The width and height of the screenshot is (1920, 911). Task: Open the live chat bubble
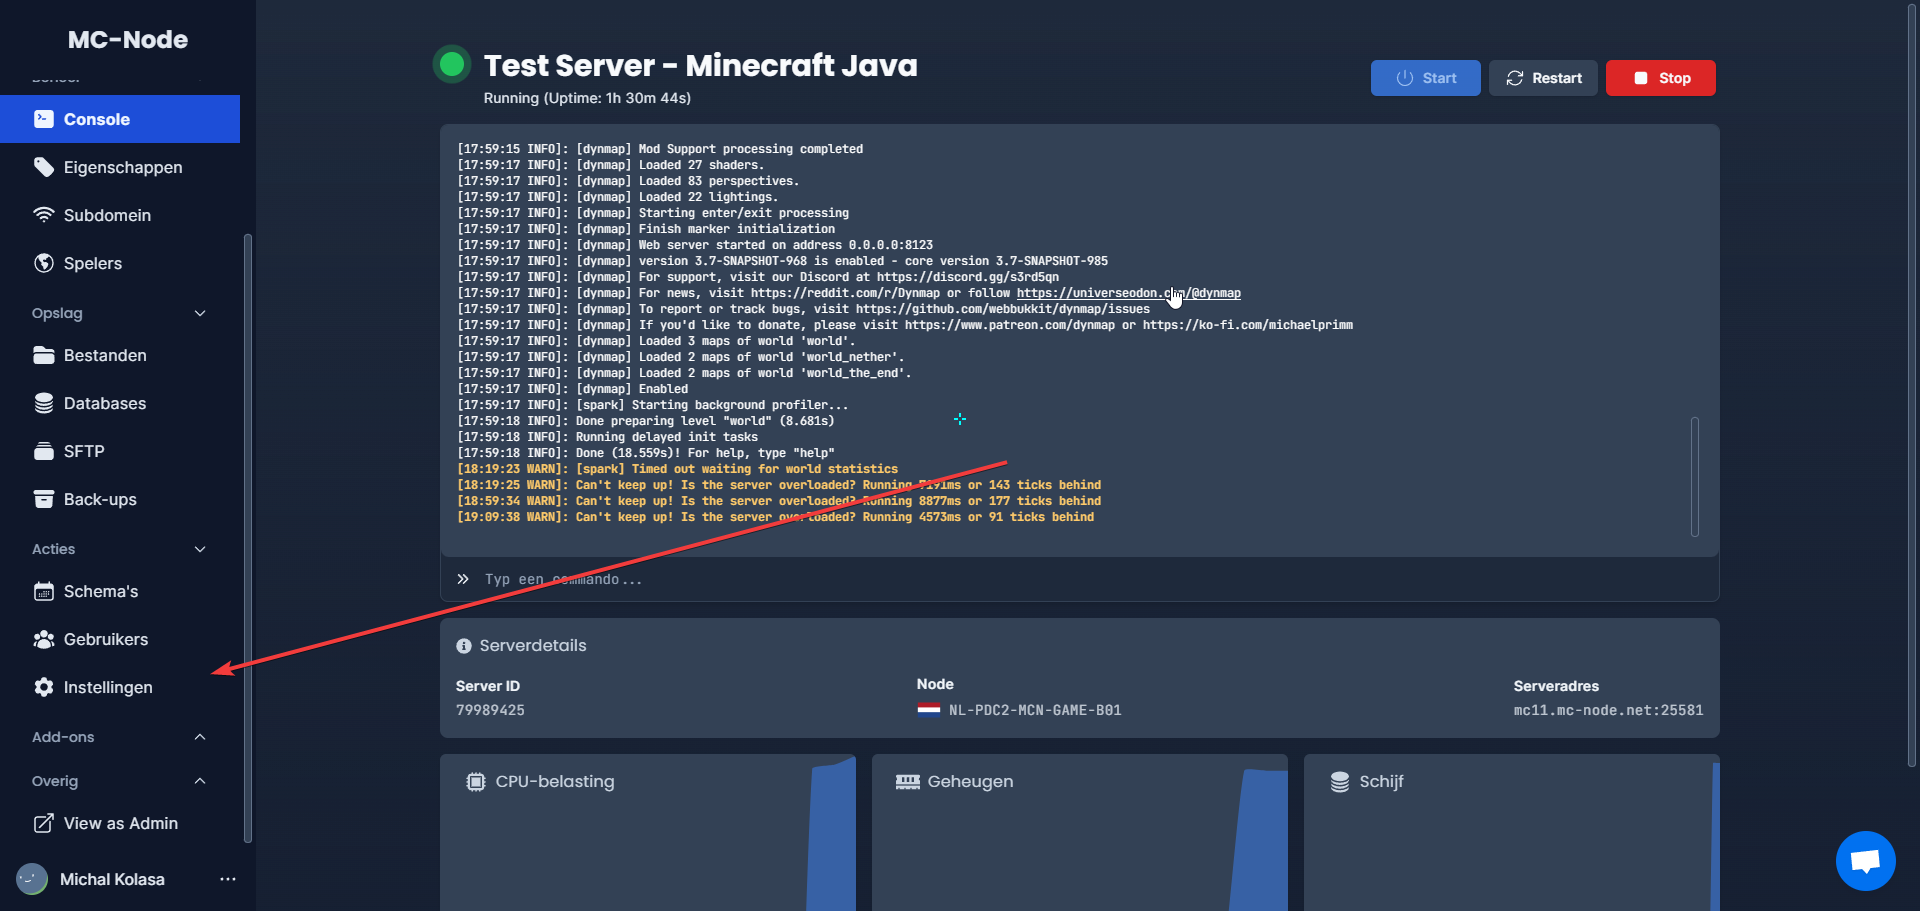[x=1866, y=861]
